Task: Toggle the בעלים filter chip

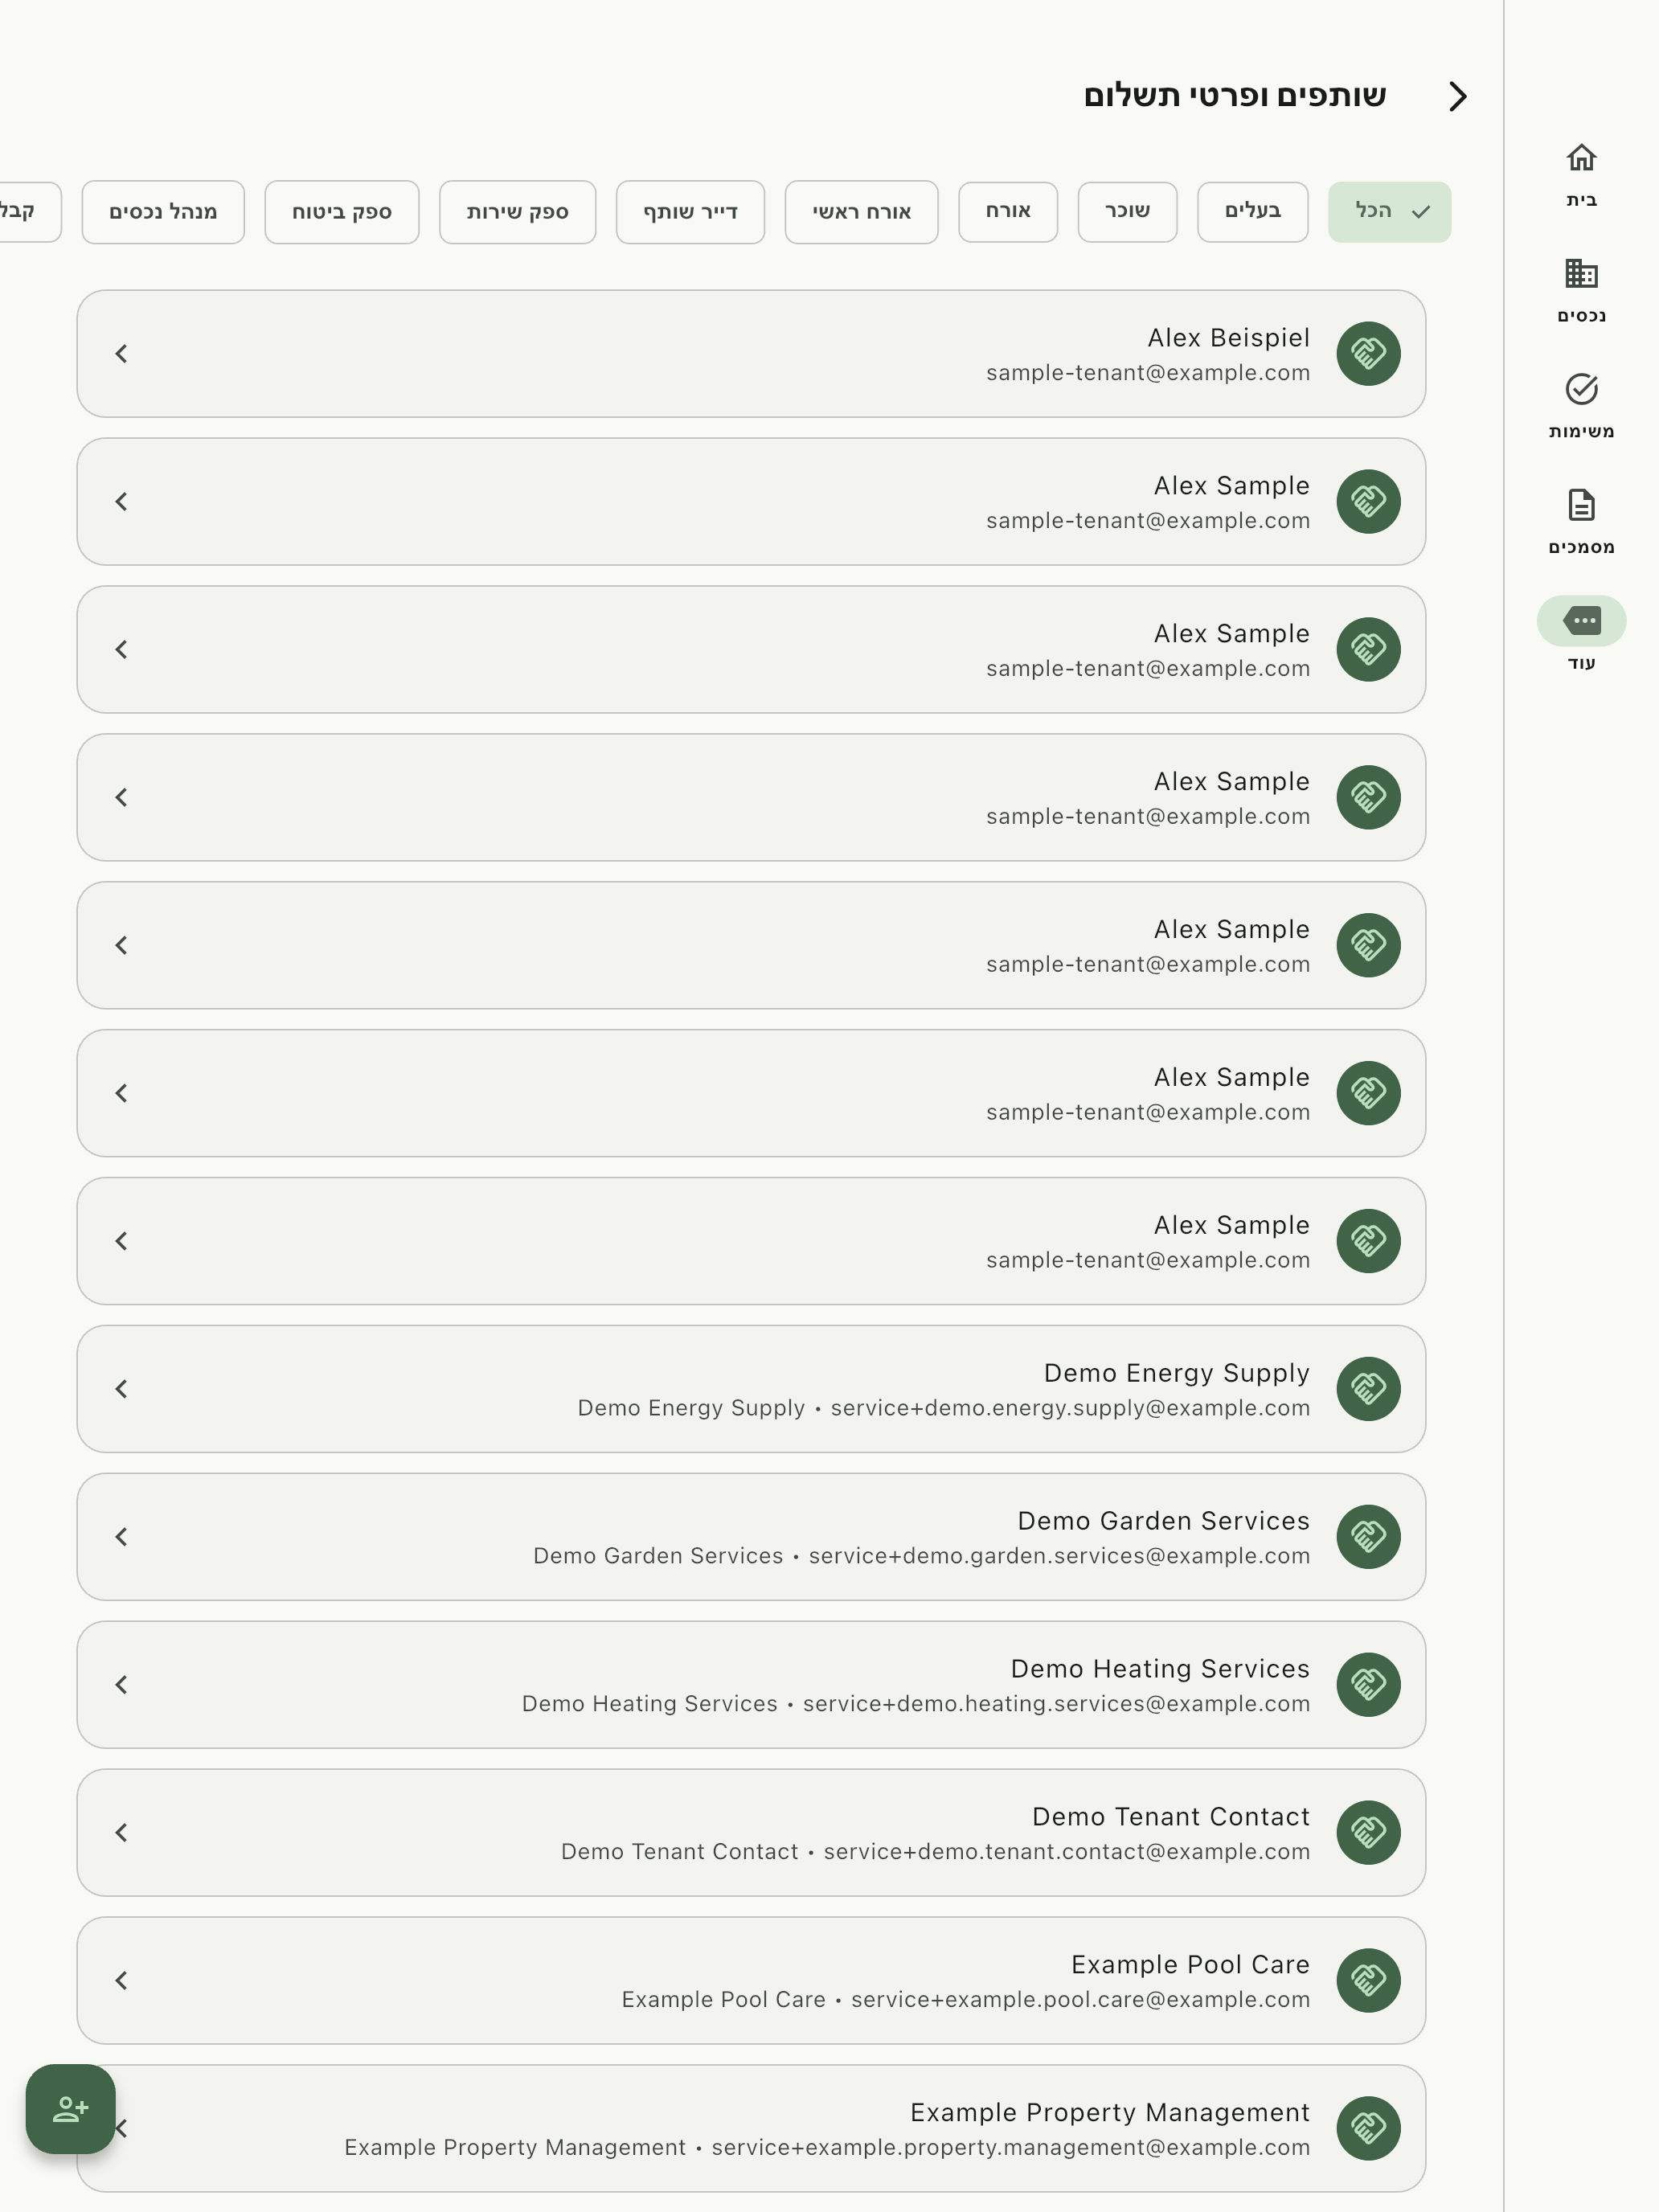Action: click(1252, 211)
